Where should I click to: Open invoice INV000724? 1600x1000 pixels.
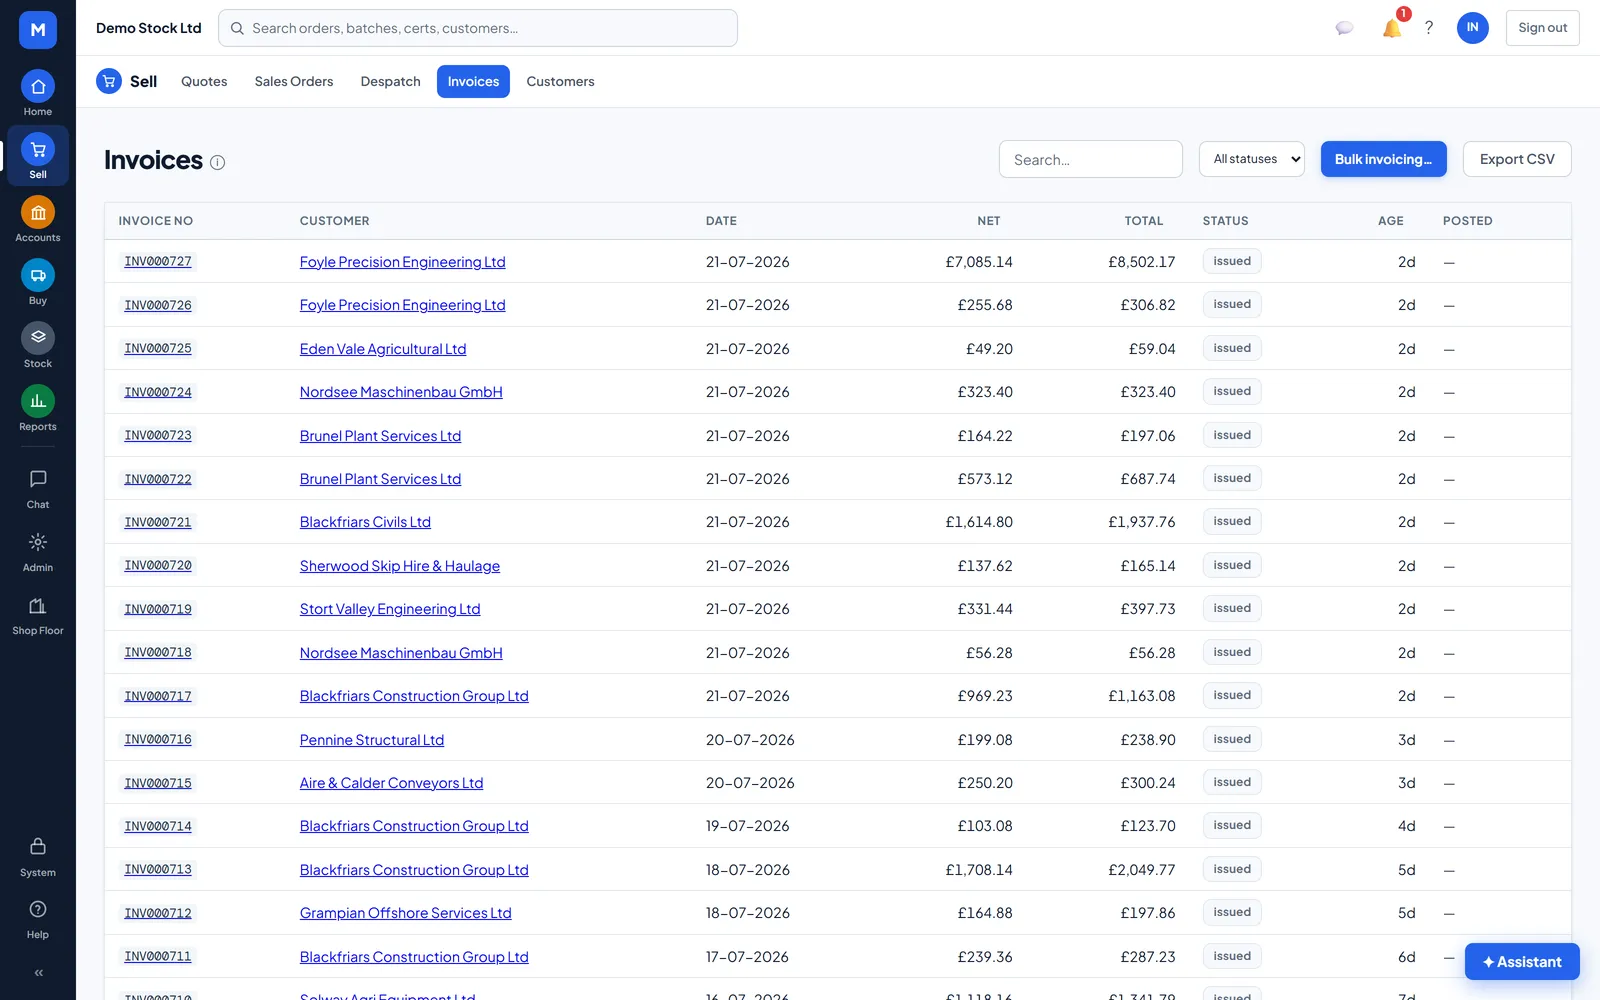point(158,392)
